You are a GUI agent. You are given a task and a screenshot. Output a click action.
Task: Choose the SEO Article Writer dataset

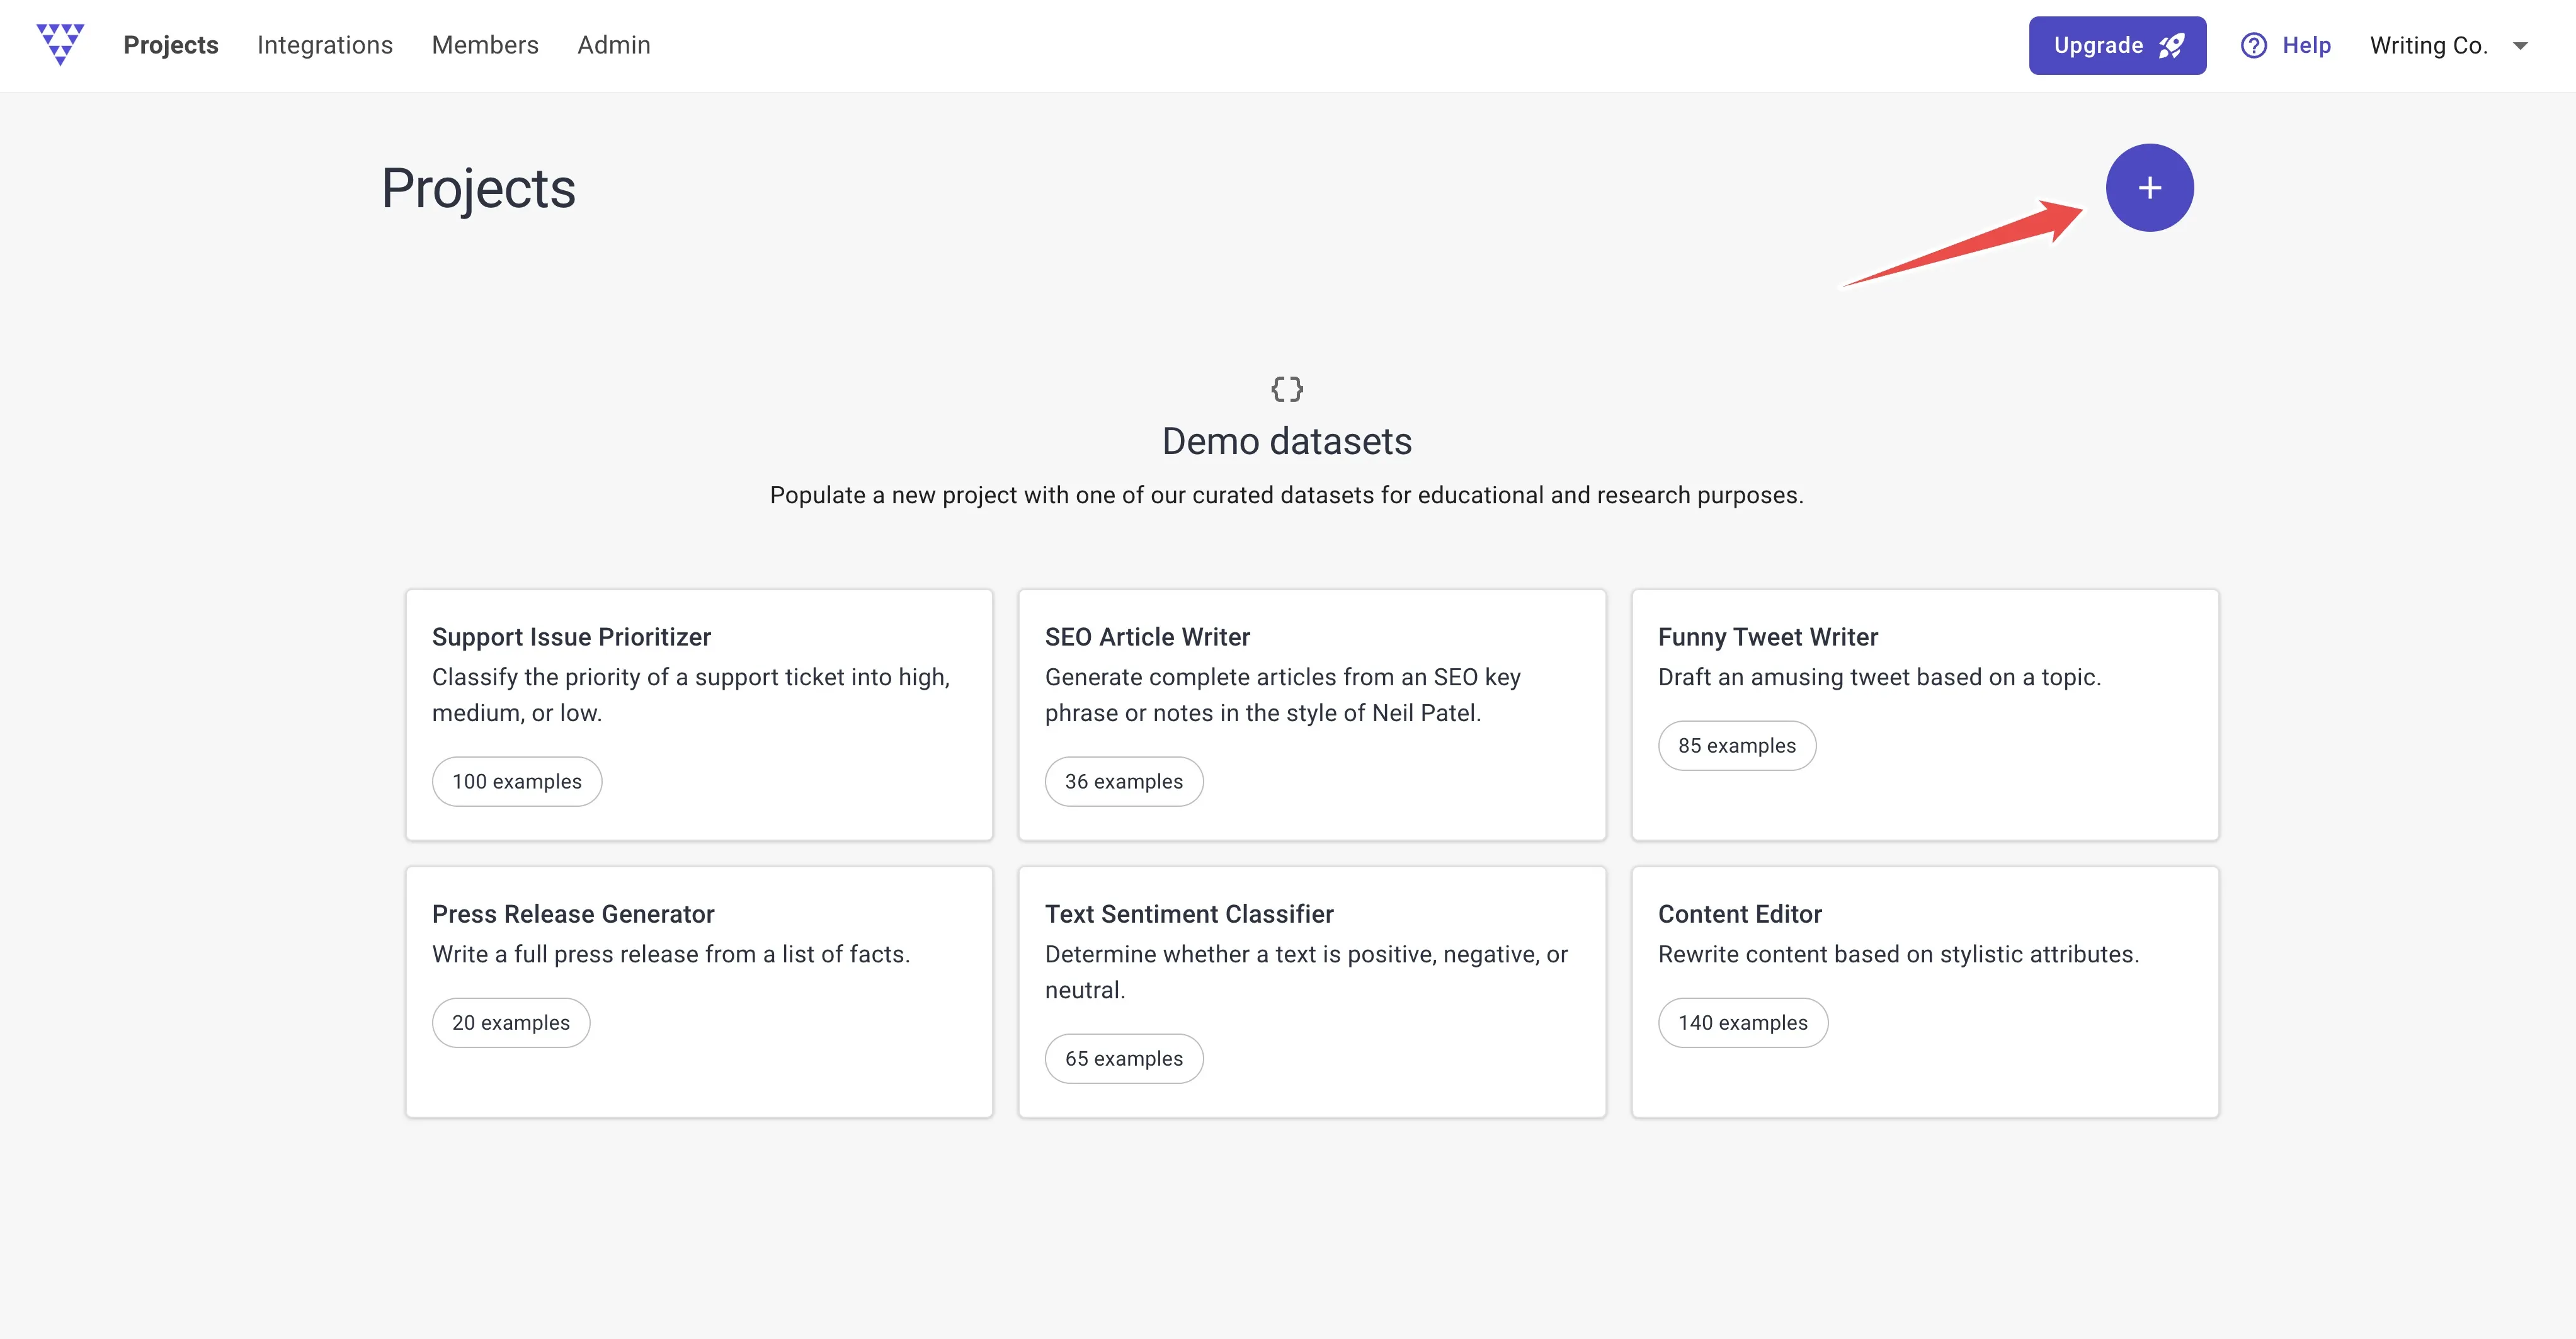(x=1312, y=715)
